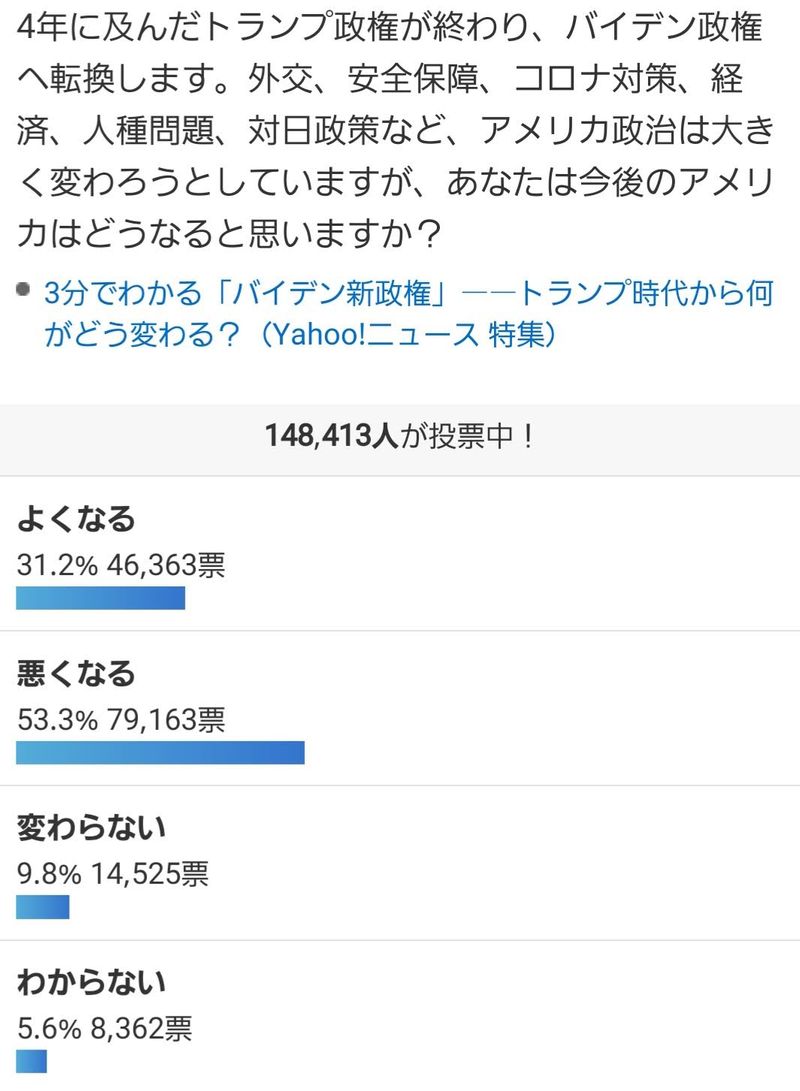Click the 14,525票 vote count
The image size is (800, 1091).
click(x=150, y=874)
